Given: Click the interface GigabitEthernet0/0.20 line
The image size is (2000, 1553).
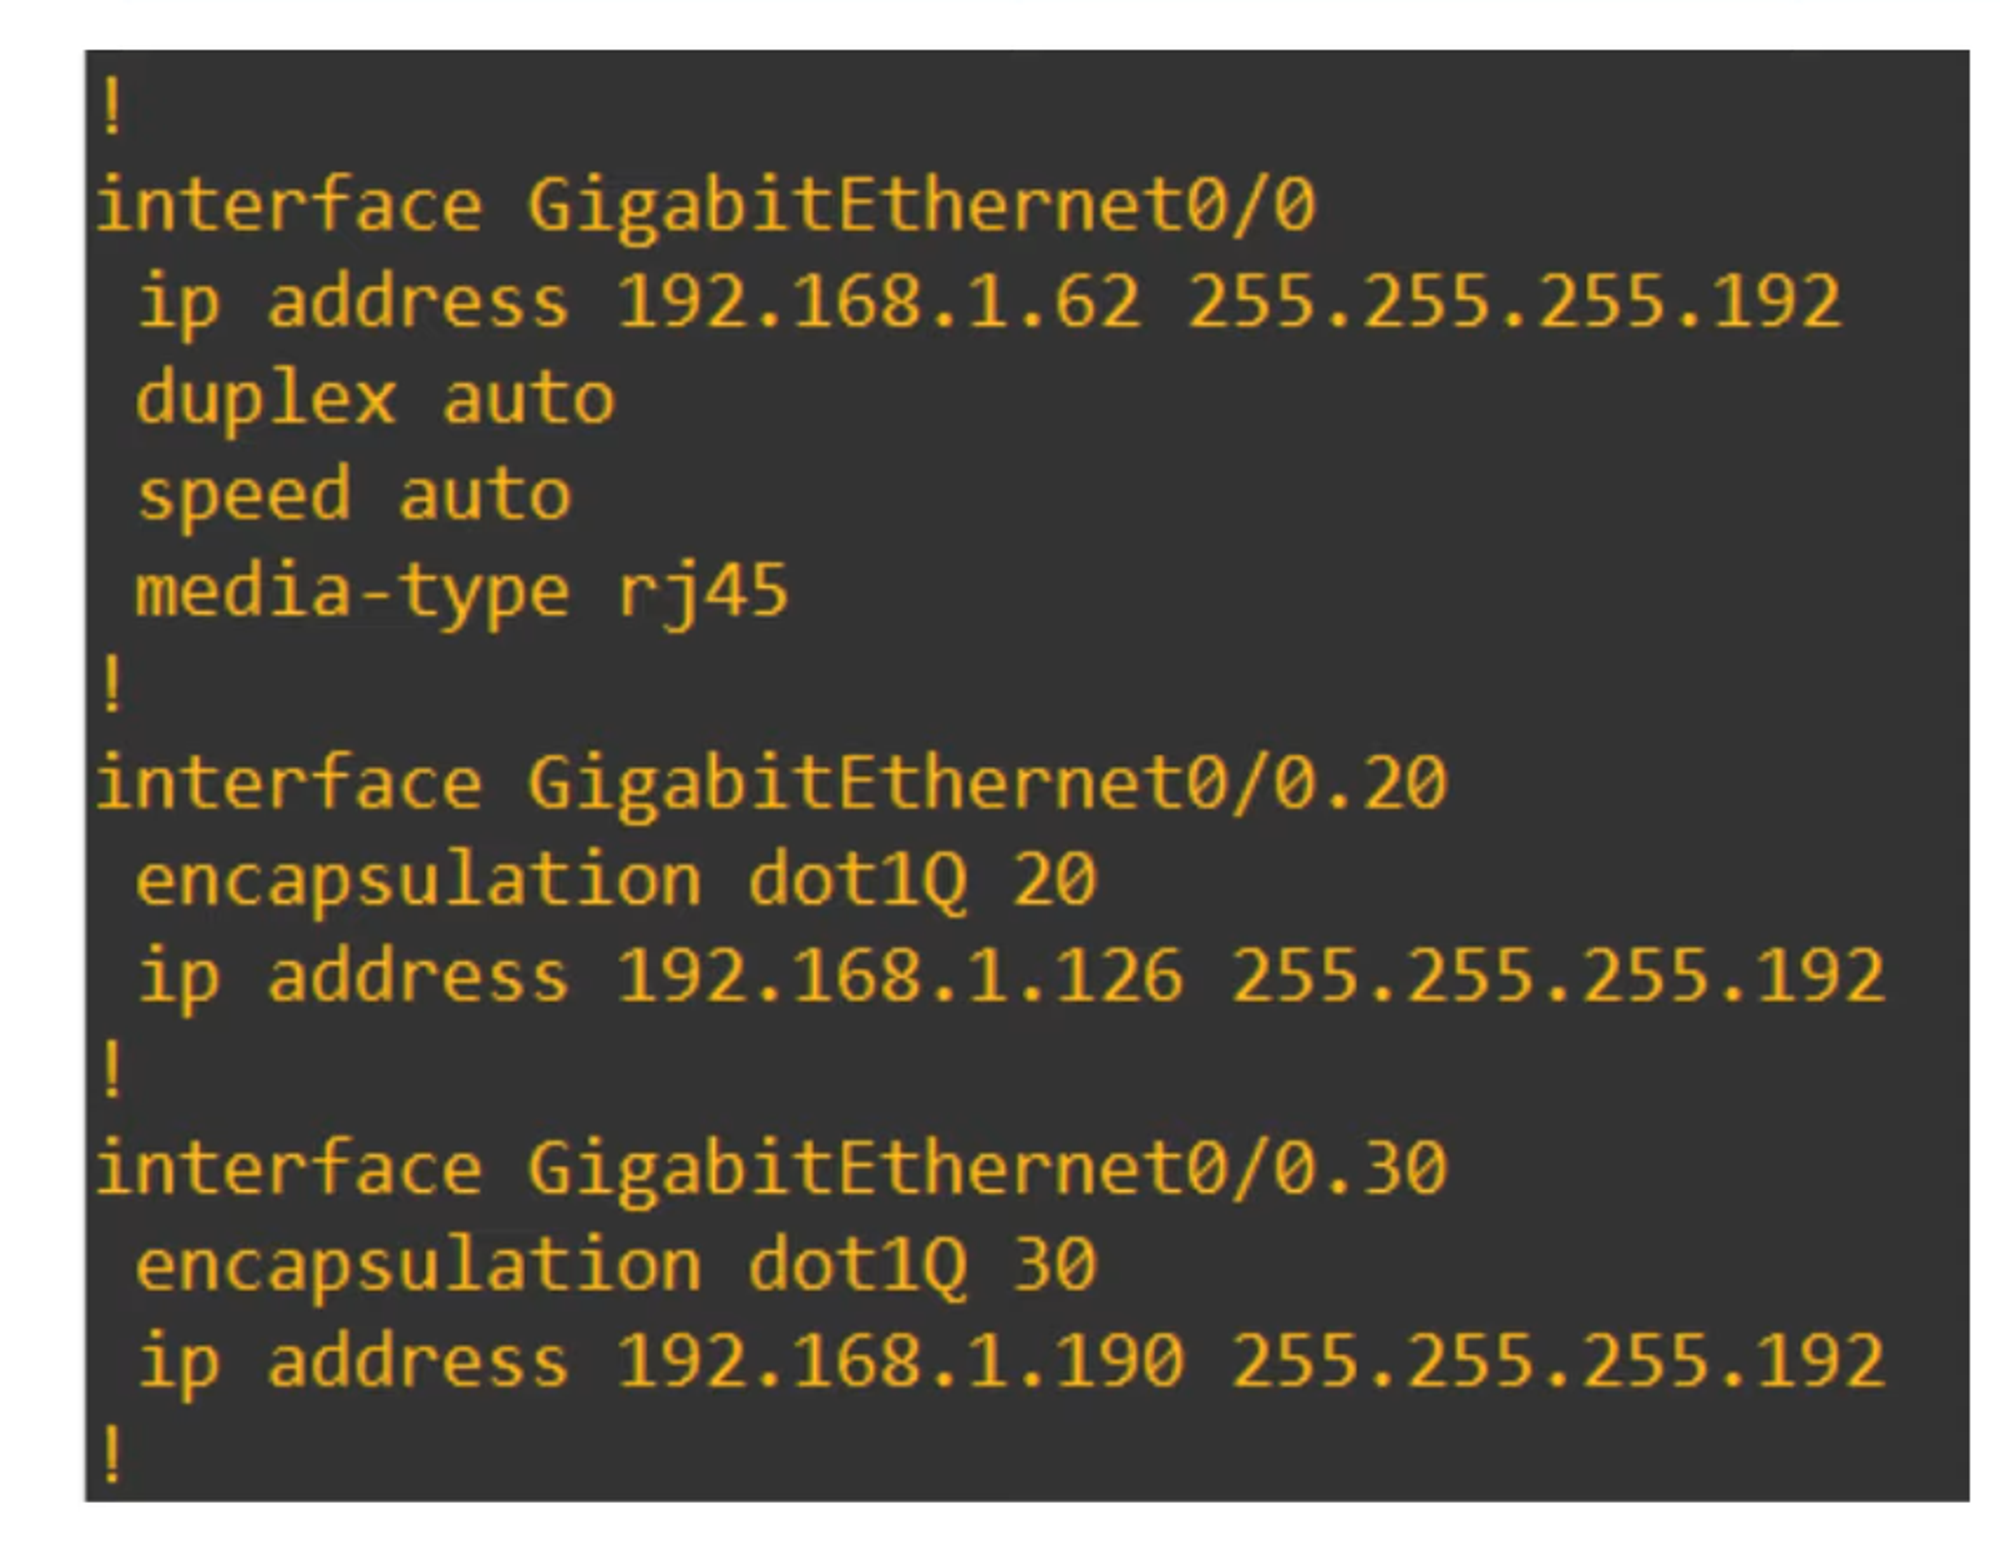Looking at the screenshot, I should click(x=771, y=782).
